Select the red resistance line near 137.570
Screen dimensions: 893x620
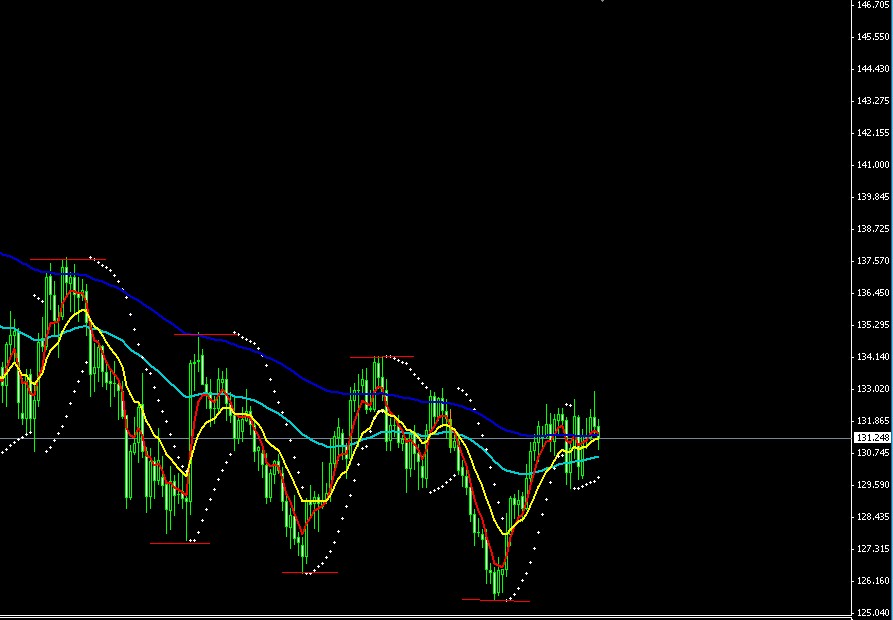point(68,259)
